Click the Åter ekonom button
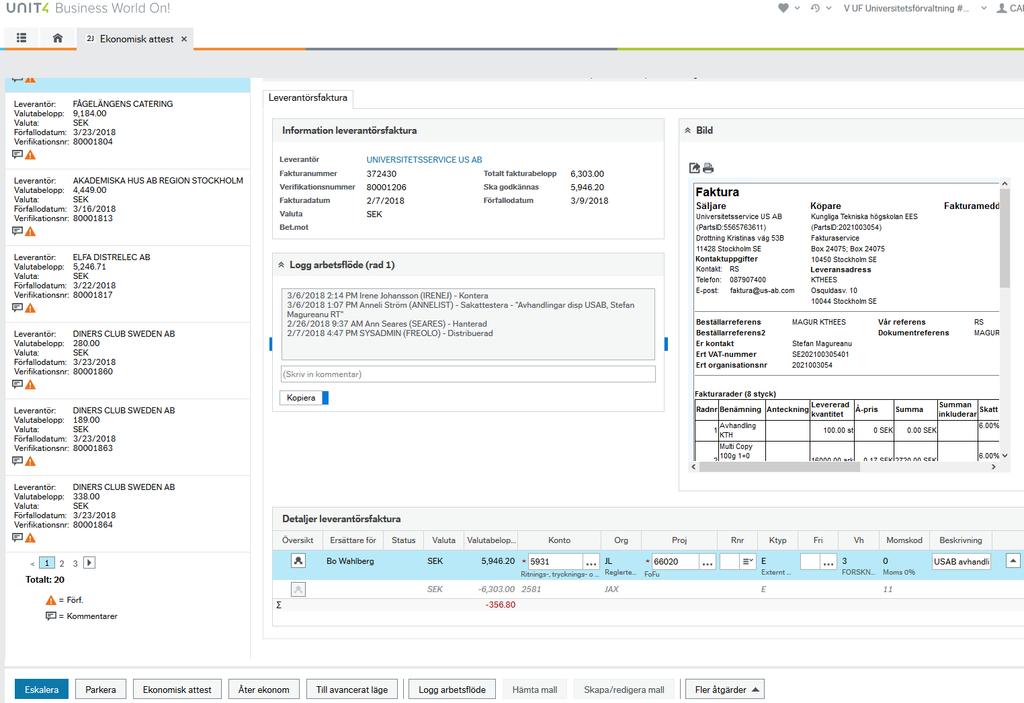1024x703 pixels. pyautogui.click(x=264, y=689)
